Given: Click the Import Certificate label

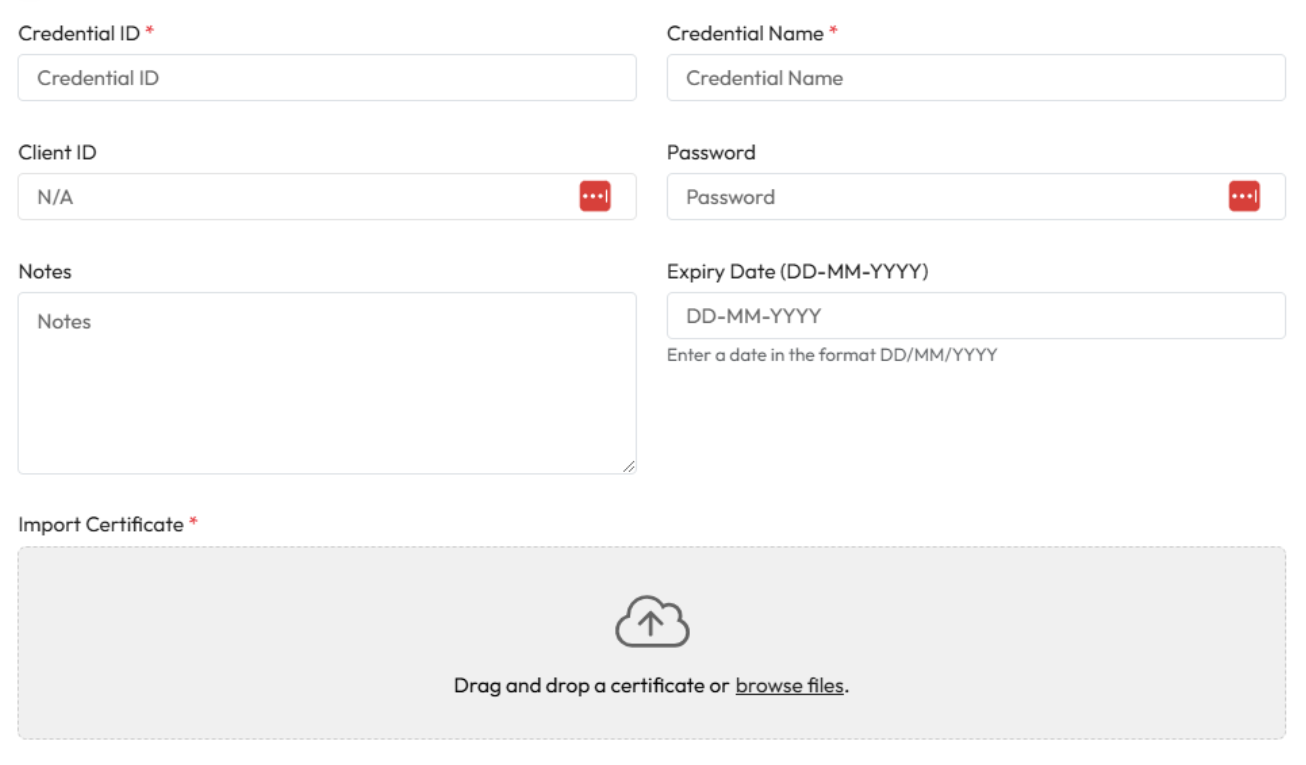Looking at the screenshot, I should click(x=101, y=525).
